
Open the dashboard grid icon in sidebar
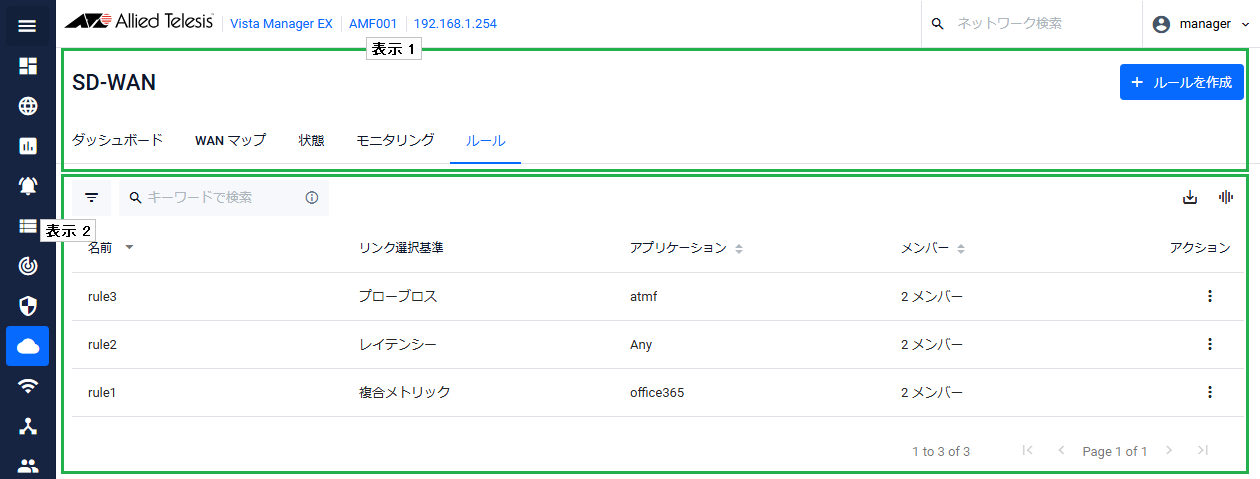pos(28,66)
